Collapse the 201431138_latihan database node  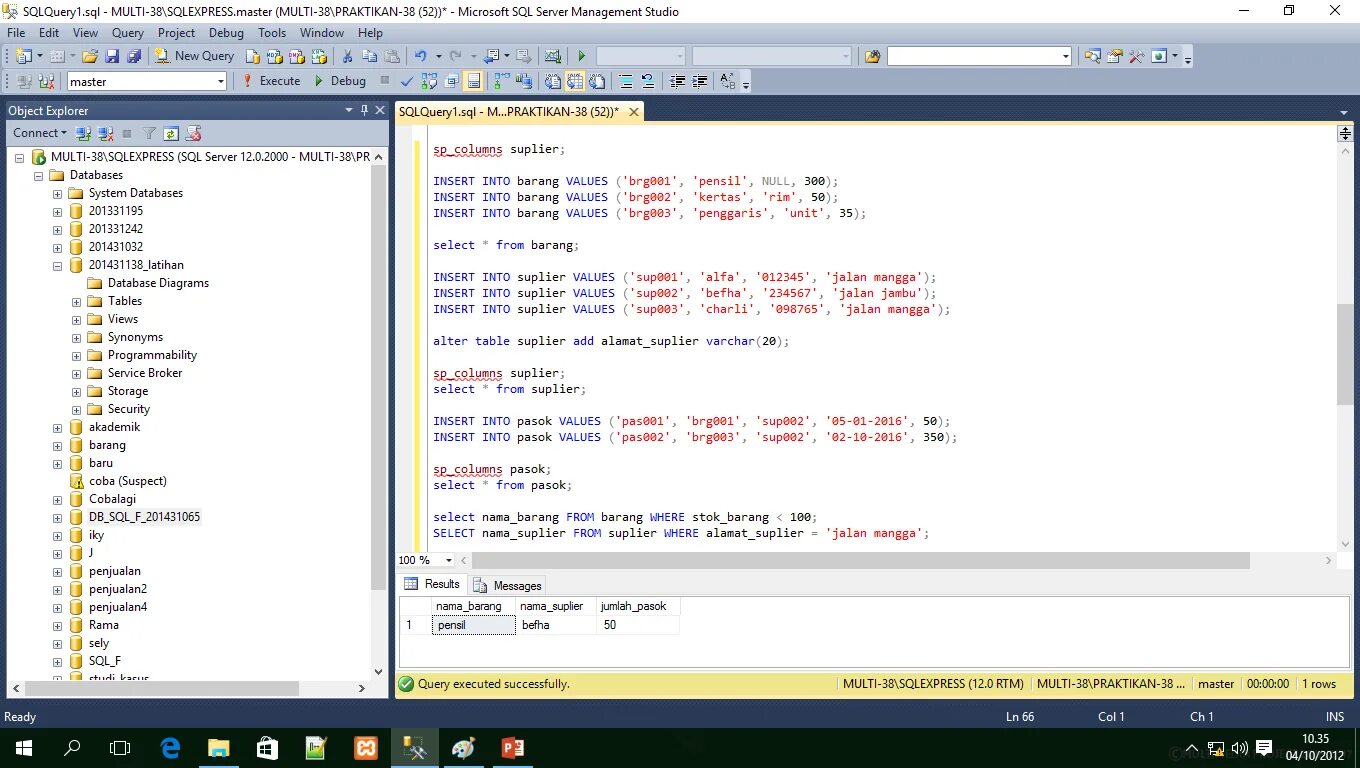point(58,265)
